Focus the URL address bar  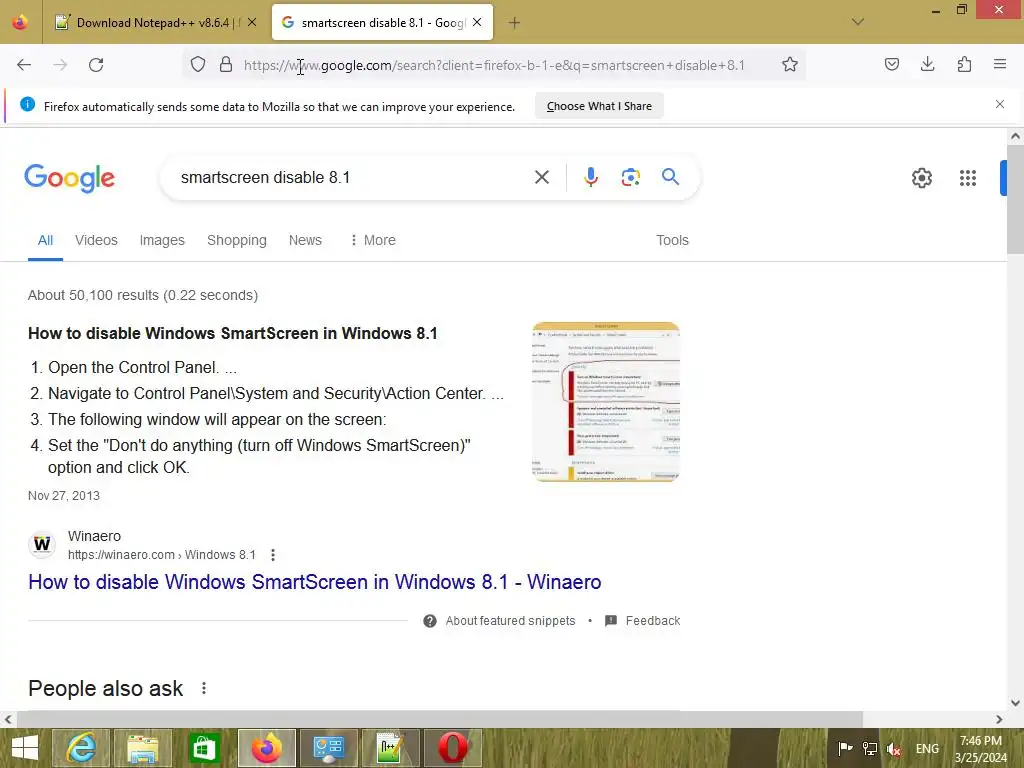click(x=494, y=65)
